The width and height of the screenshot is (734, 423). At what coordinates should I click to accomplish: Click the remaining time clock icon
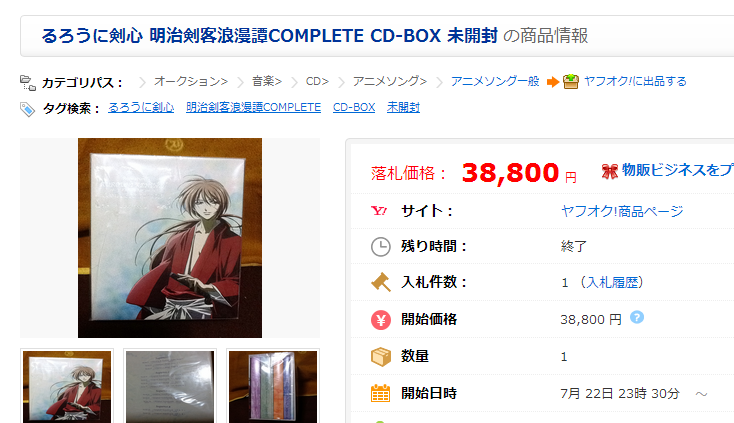click(381, 247)
